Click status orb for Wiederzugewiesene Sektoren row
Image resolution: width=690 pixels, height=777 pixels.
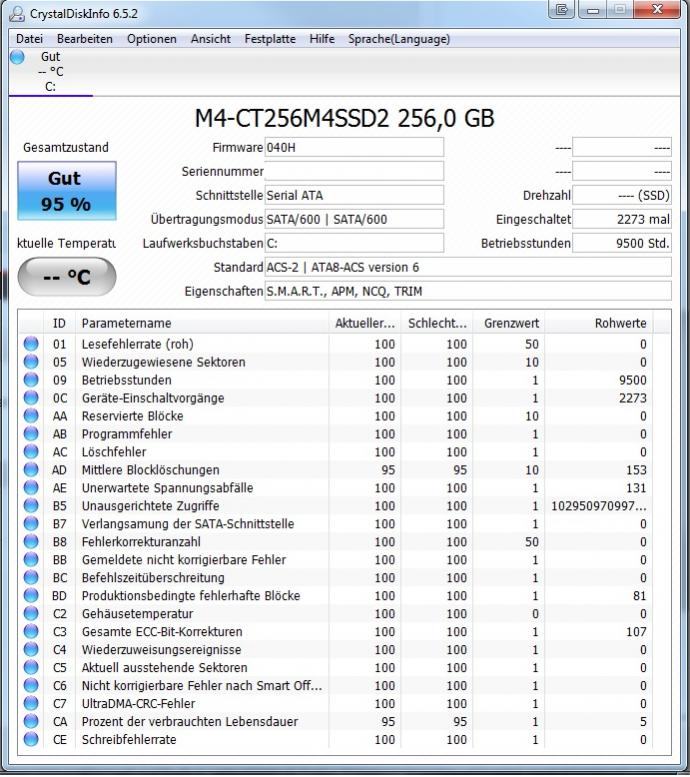click(x=31, y=362)
